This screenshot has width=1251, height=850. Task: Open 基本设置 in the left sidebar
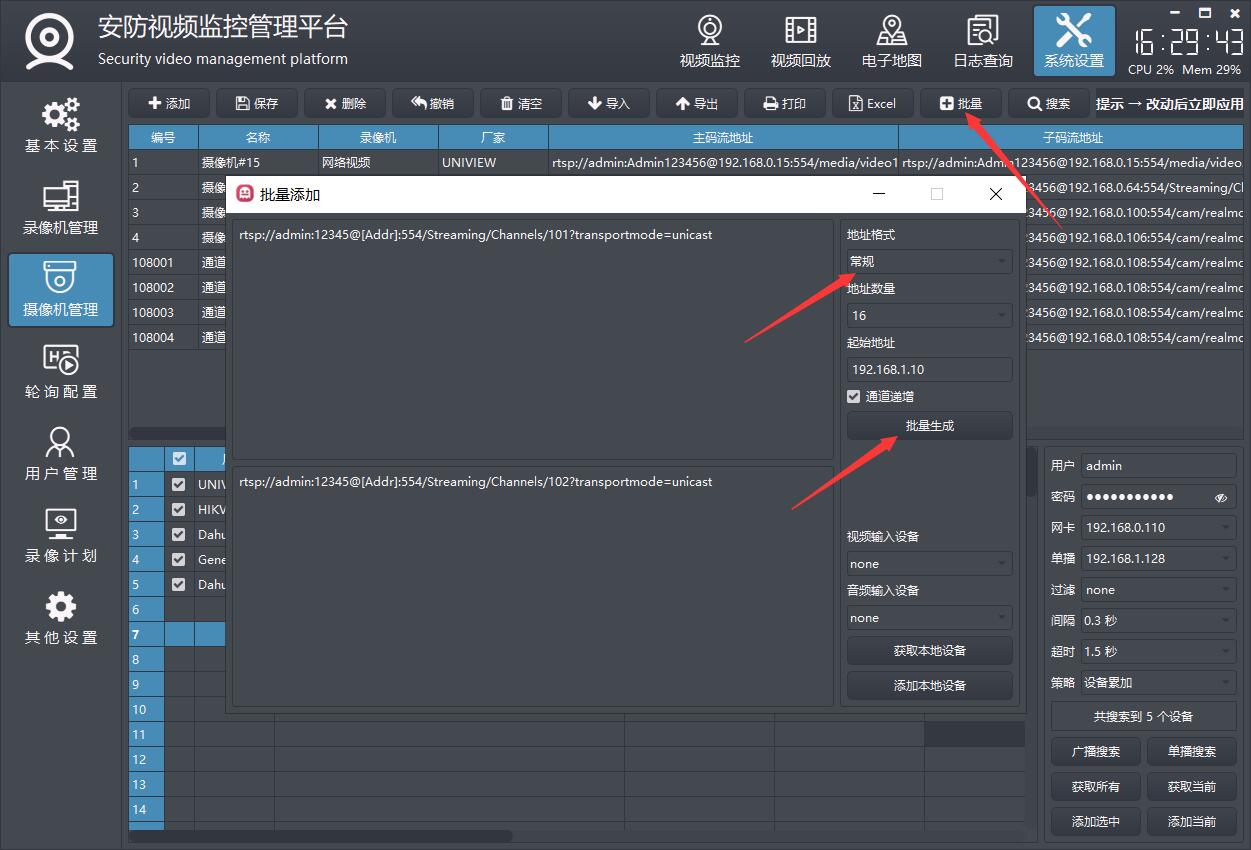pos(61,126)
